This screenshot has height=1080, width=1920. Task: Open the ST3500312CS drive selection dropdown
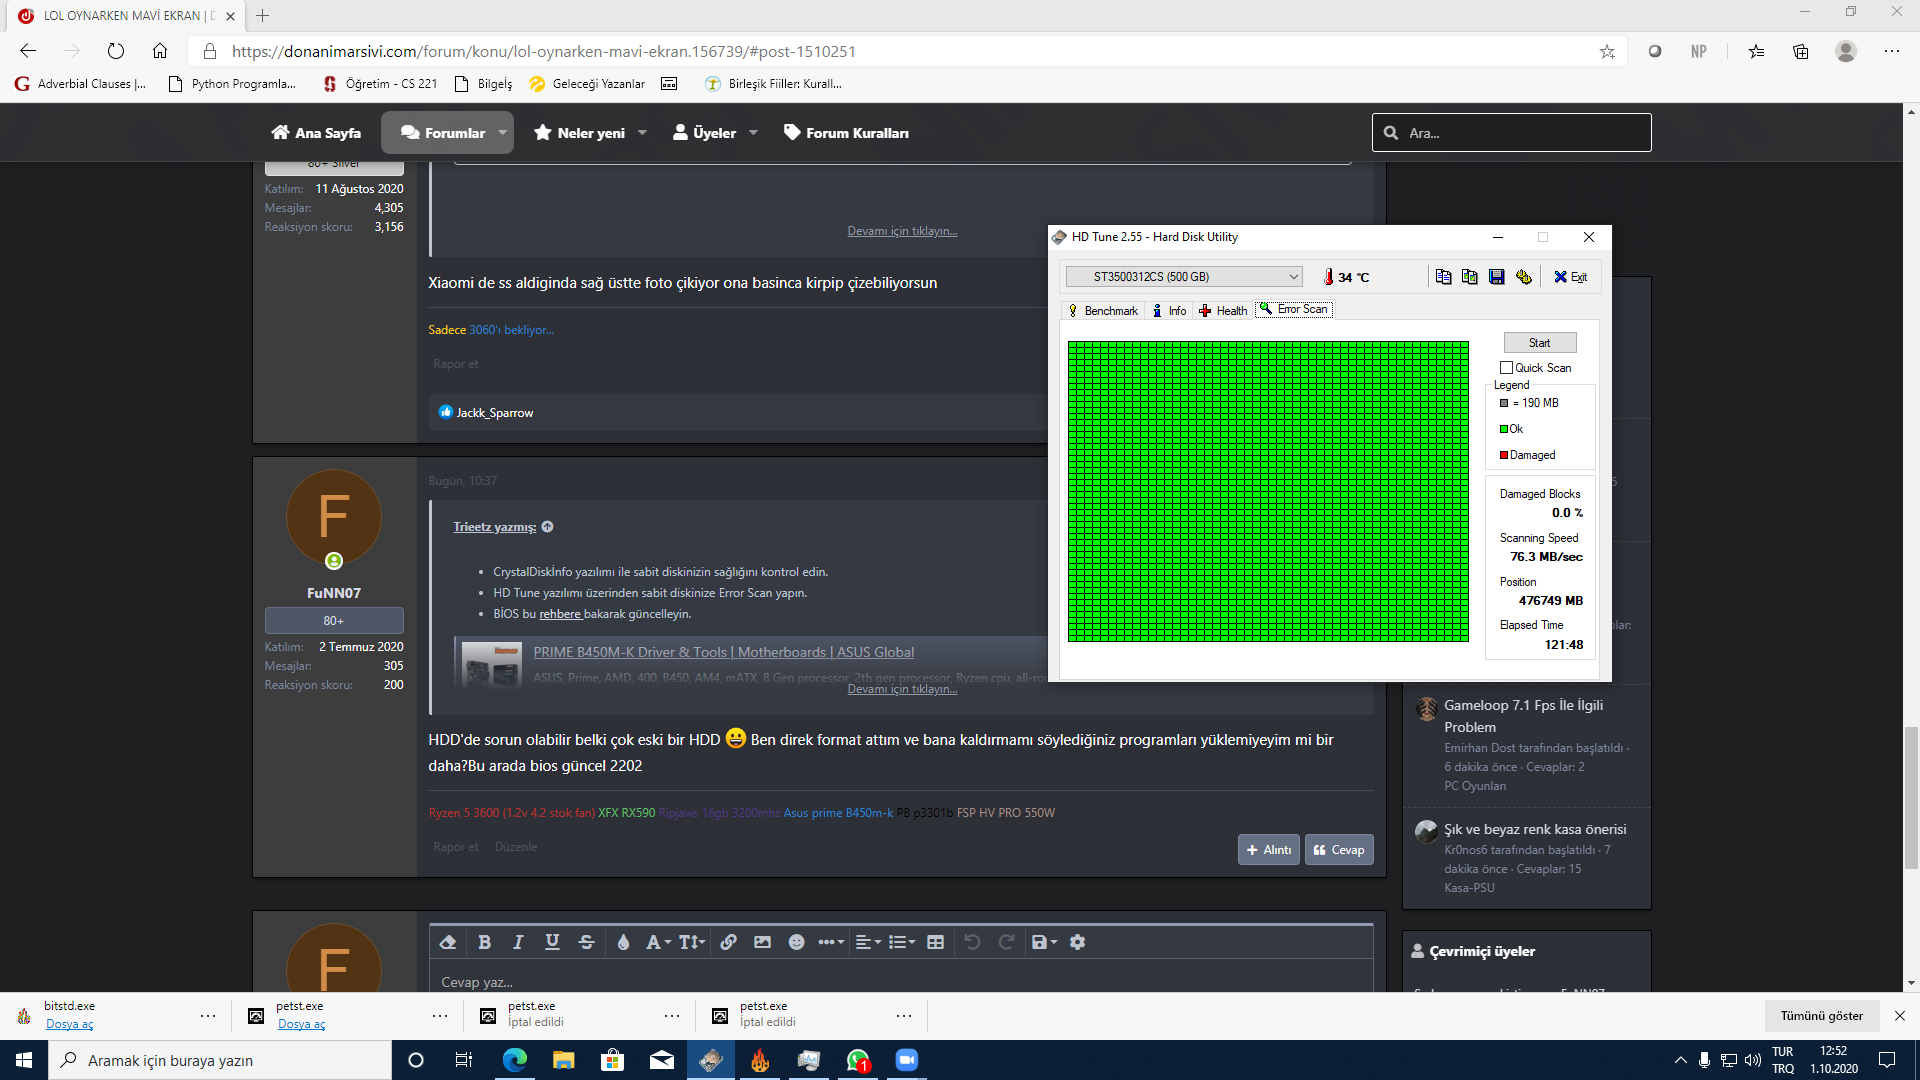tap(1183, 277)
